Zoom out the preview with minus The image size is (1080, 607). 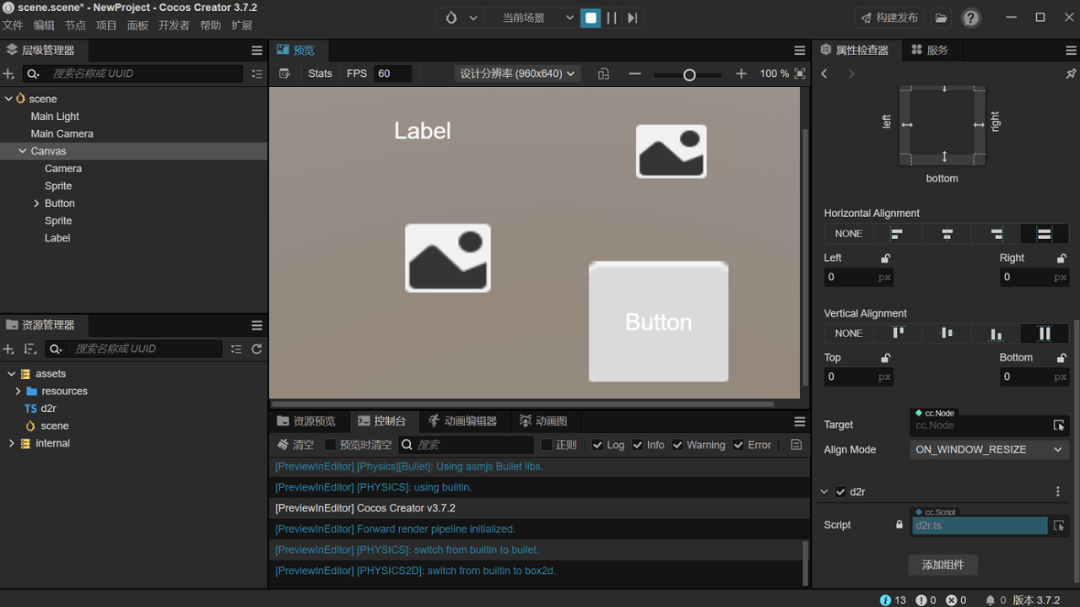pos(635,74)
